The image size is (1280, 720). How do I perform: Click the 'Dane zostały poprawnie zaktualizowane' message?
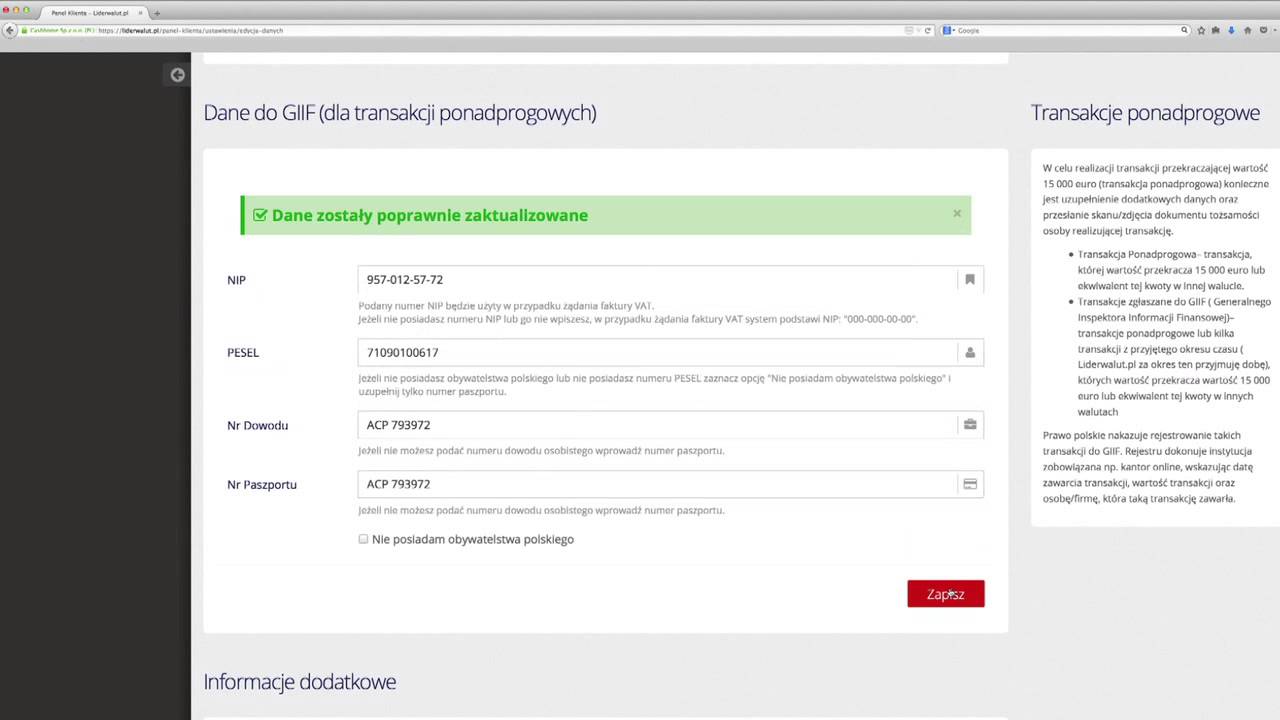[x=430, y=215]
